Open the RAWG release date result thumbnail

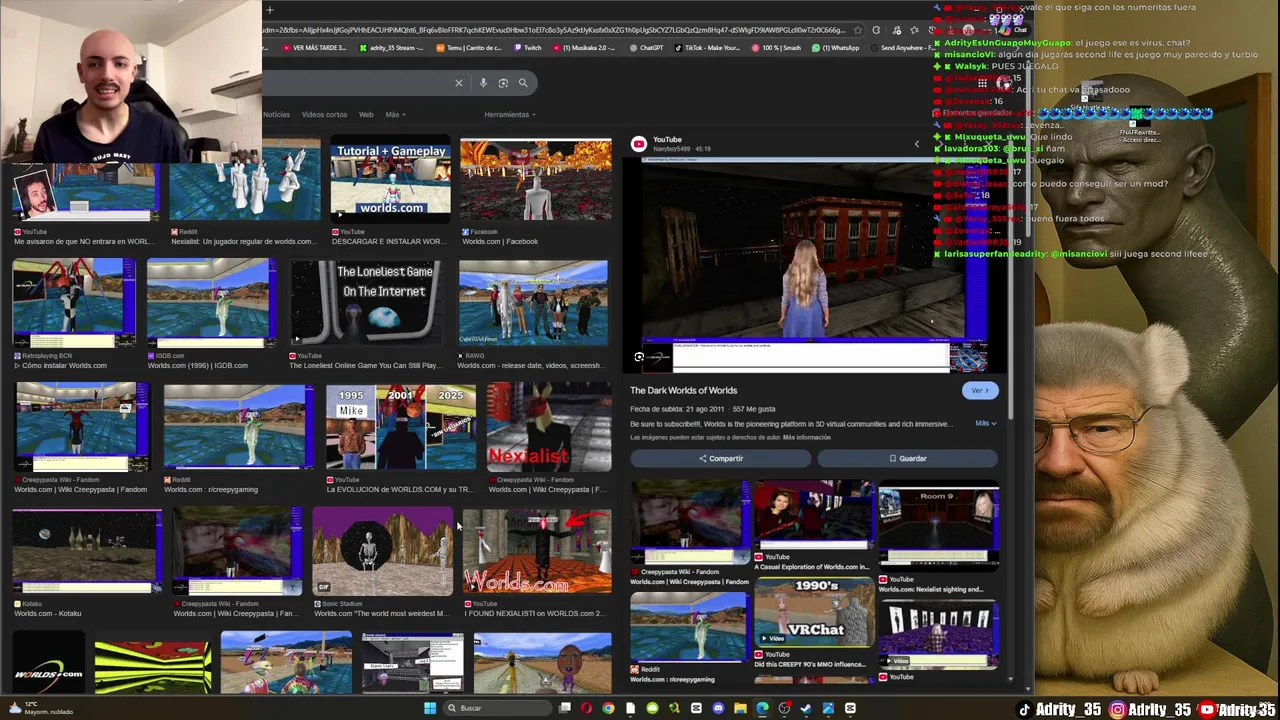coord(533,304)
